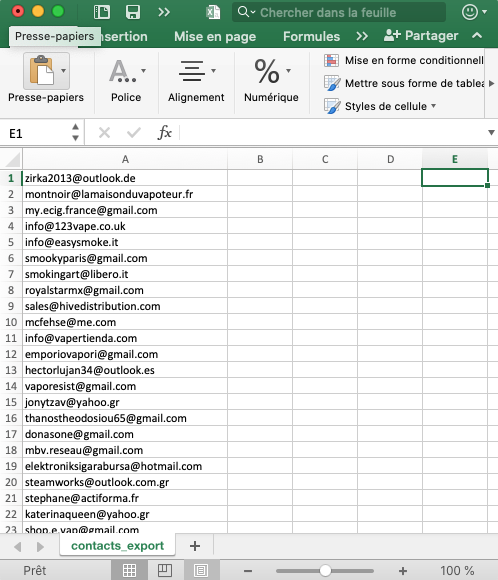Adjust the zoom slider handle
This screenshot has width=498, height=580.
325,570
